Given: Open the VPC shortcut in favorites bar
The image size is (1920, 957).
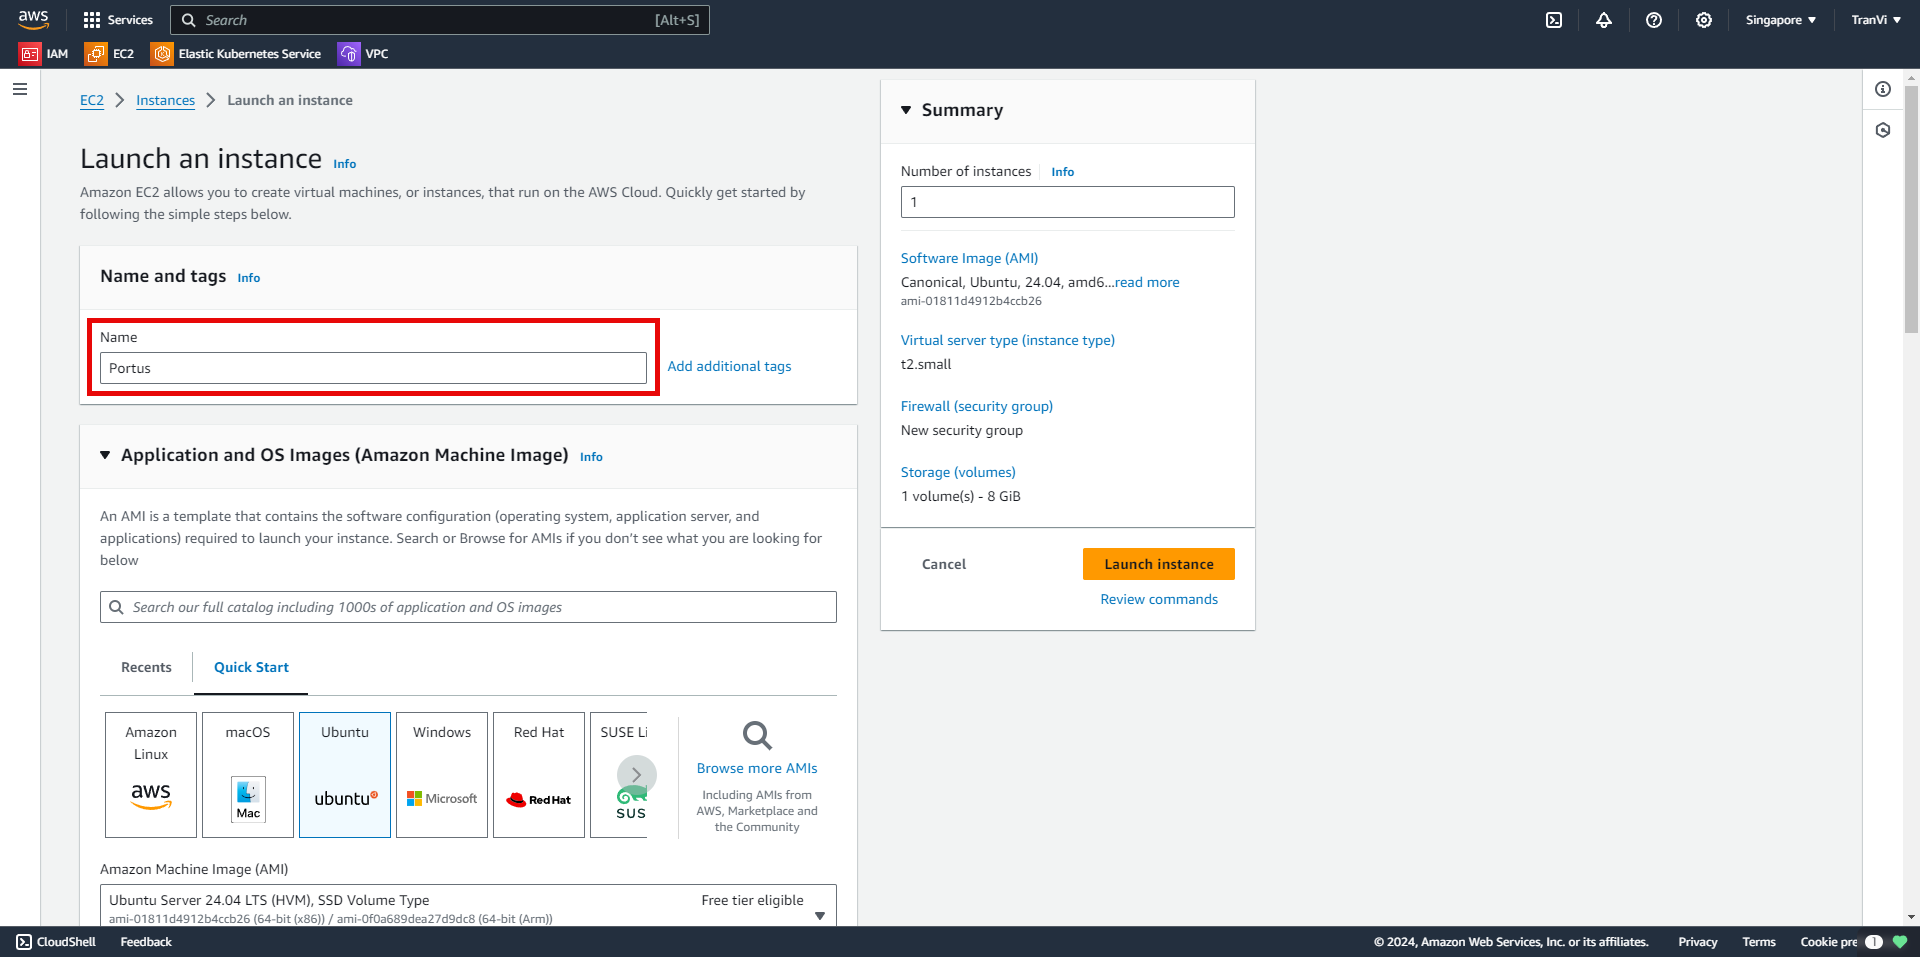Looking at the screenshot, I should [x=364, y=54].
